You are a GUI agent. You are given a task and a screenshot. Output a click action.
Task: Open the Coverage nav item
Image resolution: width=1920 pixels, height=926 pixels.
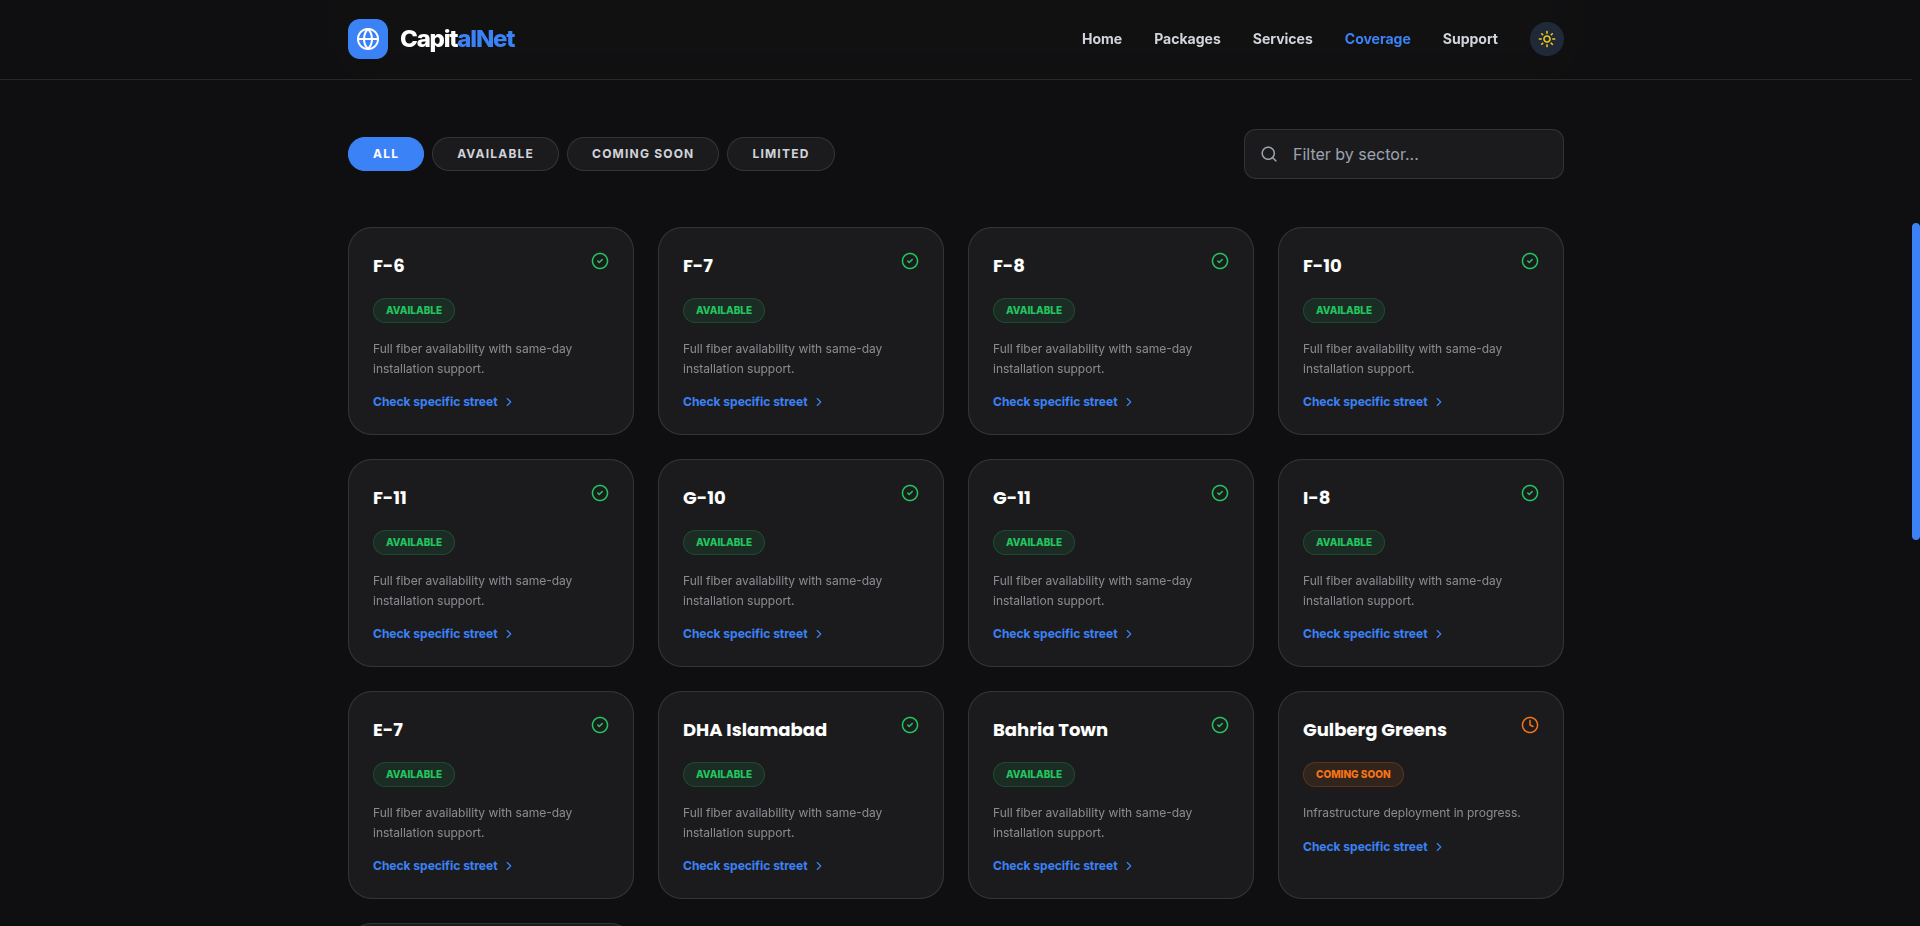point(1378,39)
